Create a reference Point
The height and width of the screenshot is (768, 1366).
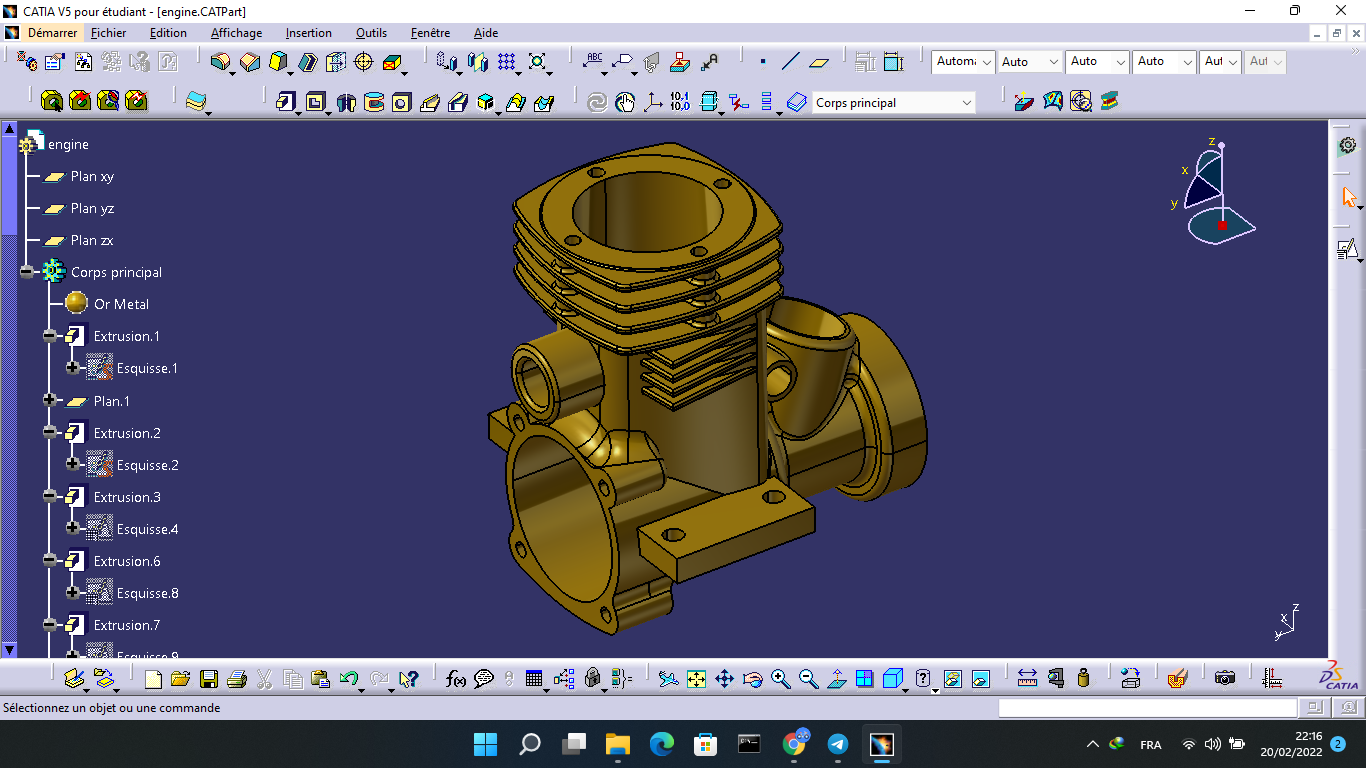pyautogui.click(x=763, y=62)
